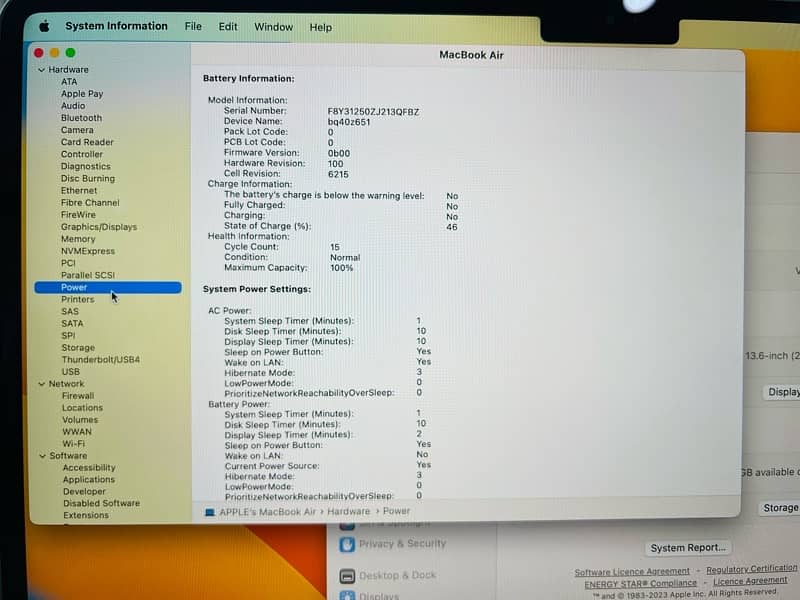This screenshot has height=600, width=800.
Task: Open the Help menu
Action: pos(320,27)
